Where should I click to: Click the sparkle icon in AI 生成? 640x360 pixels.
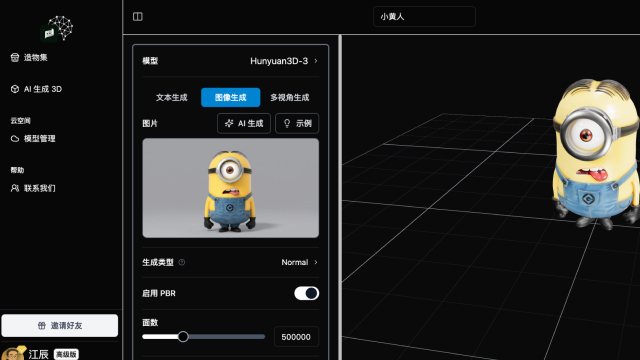[x=229, y=123]
